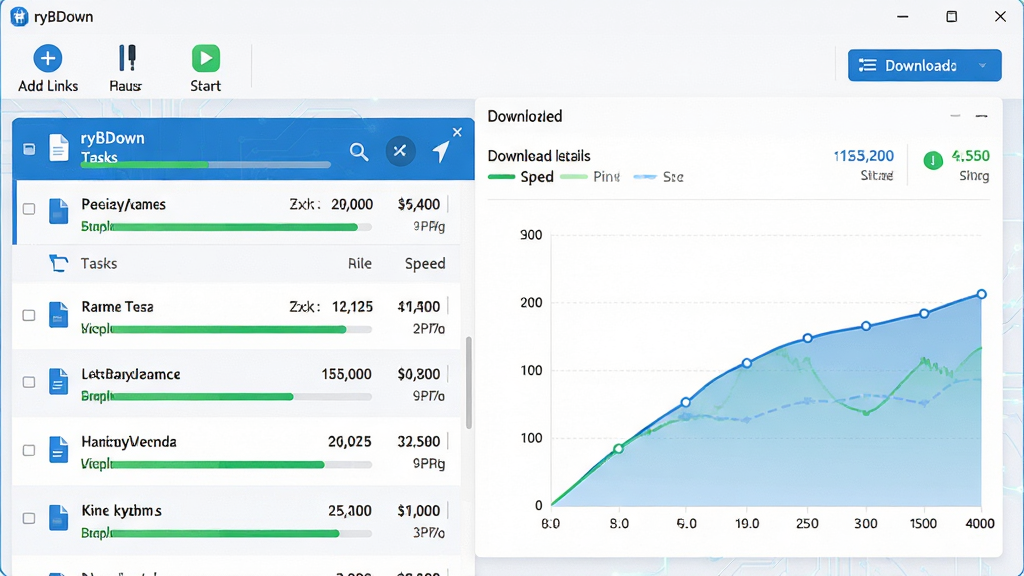The width and height of the screenshot is (1024, 576).
Task: Click the circled X icon in Tasks header
Action: [x=400, y=151]
